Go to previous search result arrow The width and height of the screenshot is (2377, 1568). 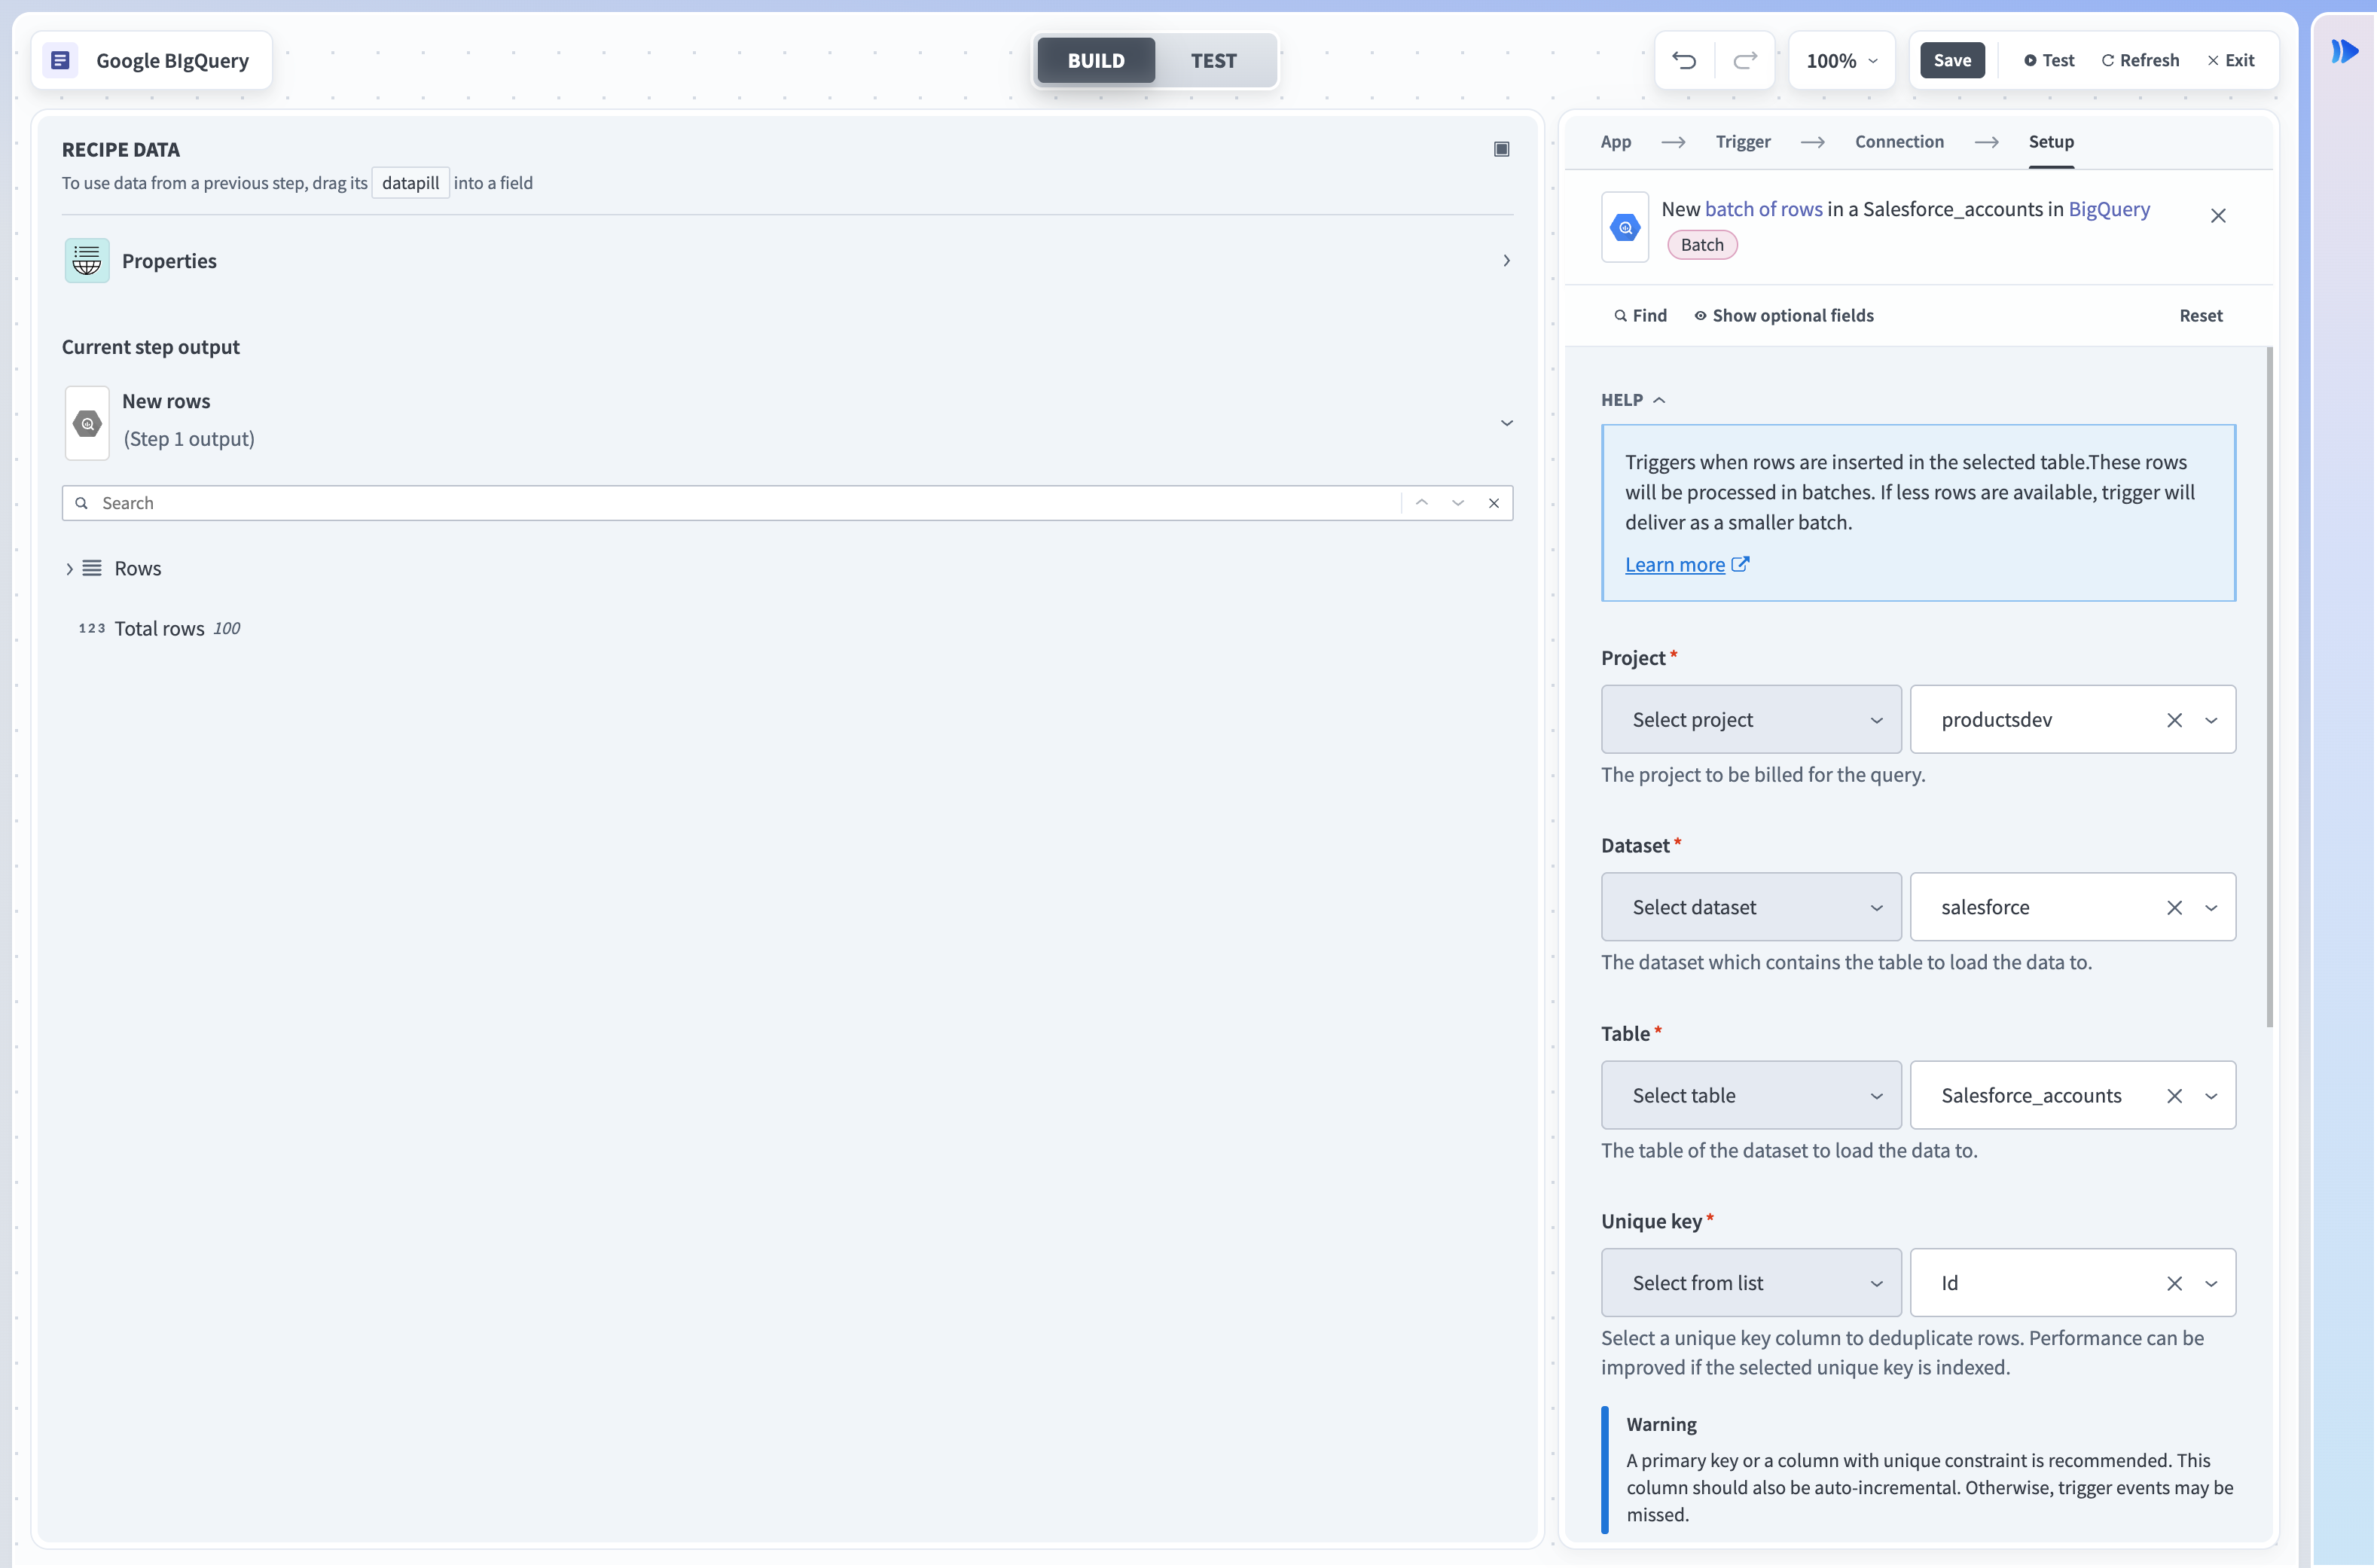click(x=1421, y=503)
